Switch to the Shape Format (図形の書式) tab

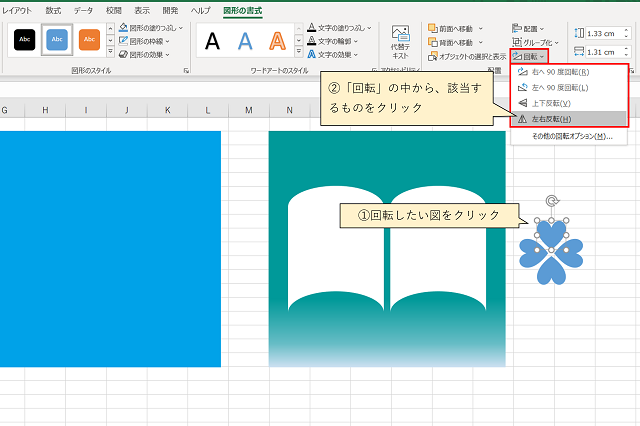(x=242, y=11)
